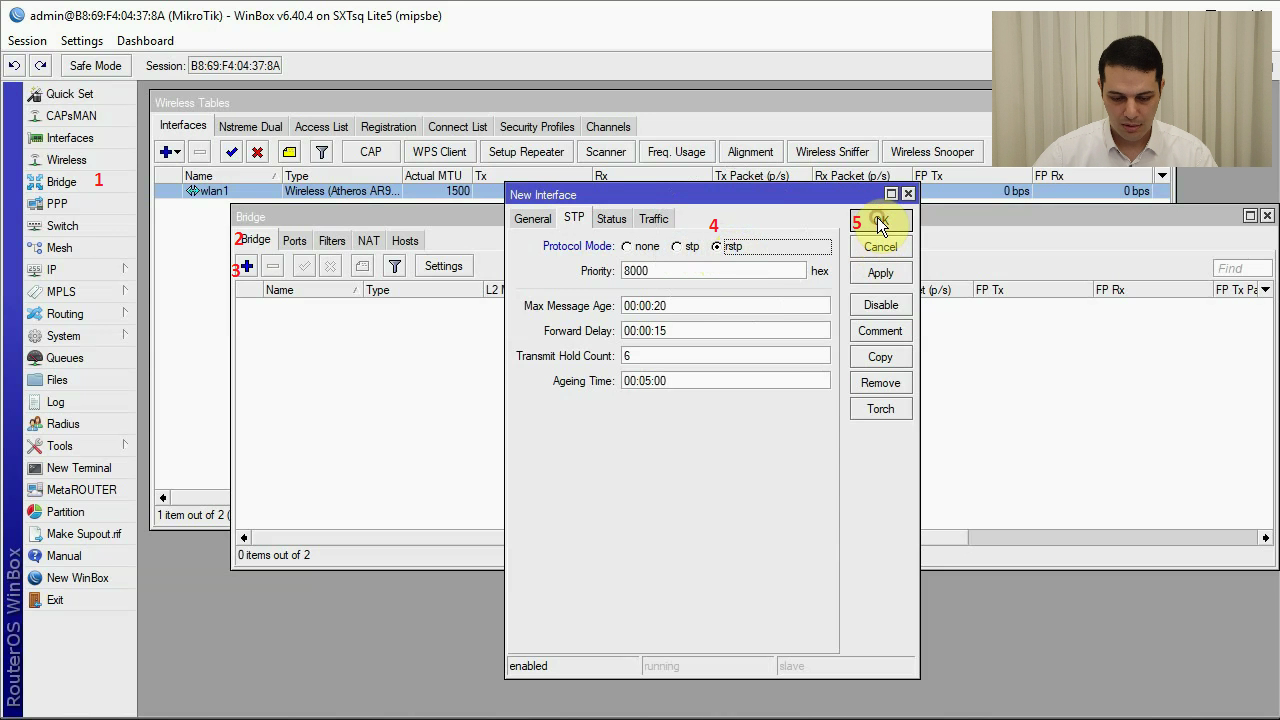Open column chooser dropdown in Wireless Tables
The width and height of the screenshot is (1280, 720).
(x=1162, y=176)
